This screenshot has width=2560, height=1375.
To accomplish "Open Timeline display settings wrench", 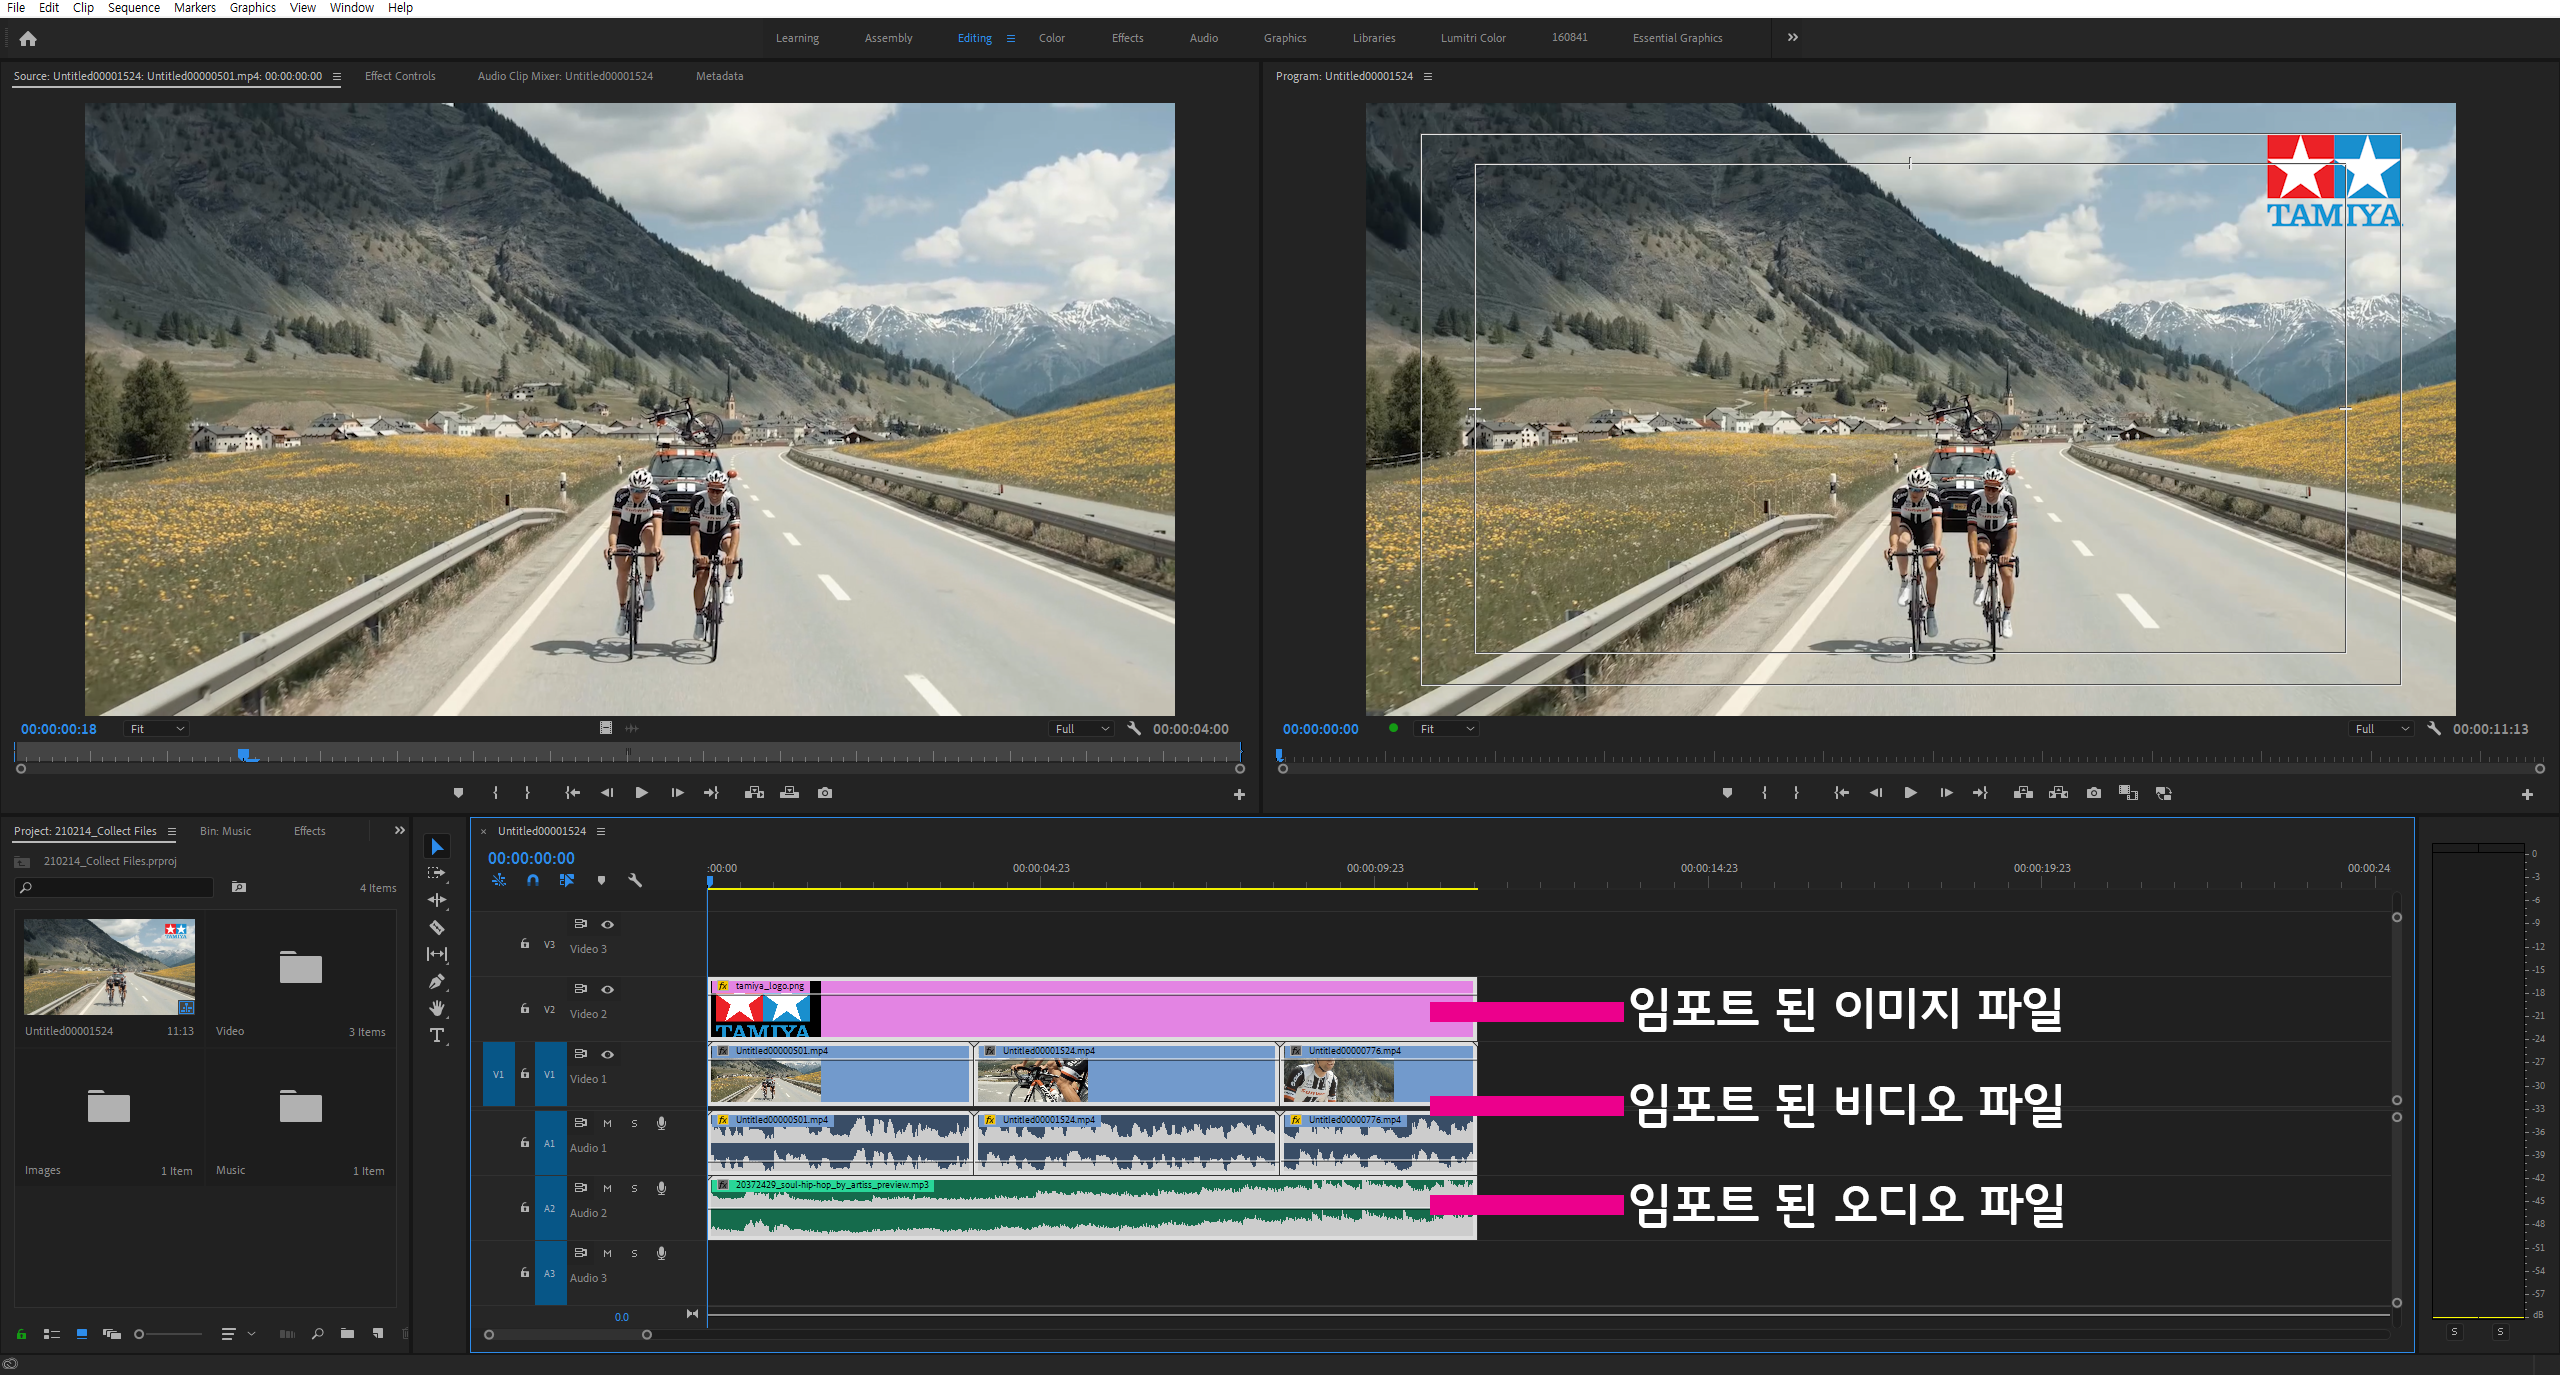I will [x=634, y=881].
